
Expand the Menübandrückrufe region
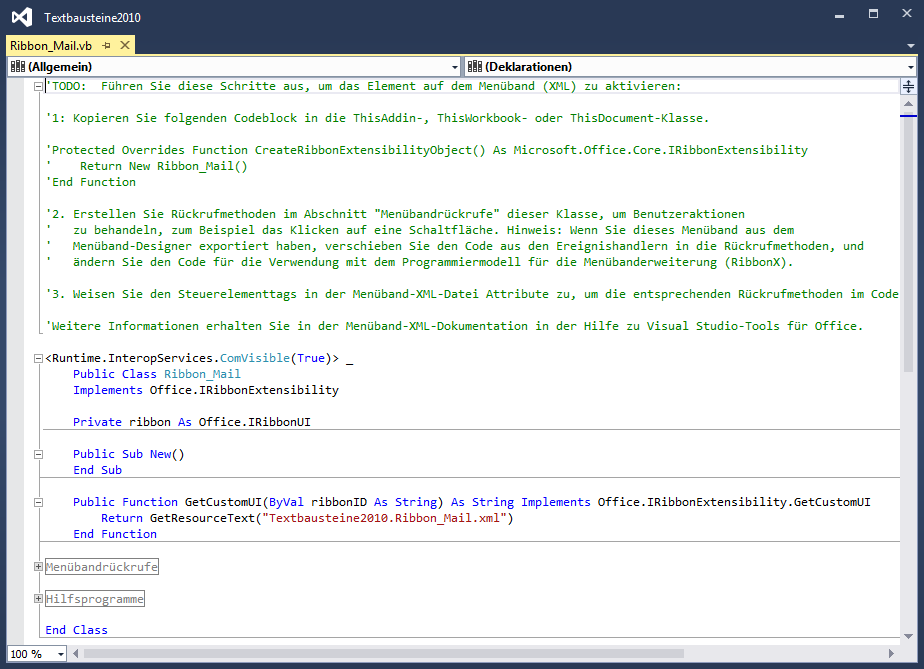click(x=38, y=566)
